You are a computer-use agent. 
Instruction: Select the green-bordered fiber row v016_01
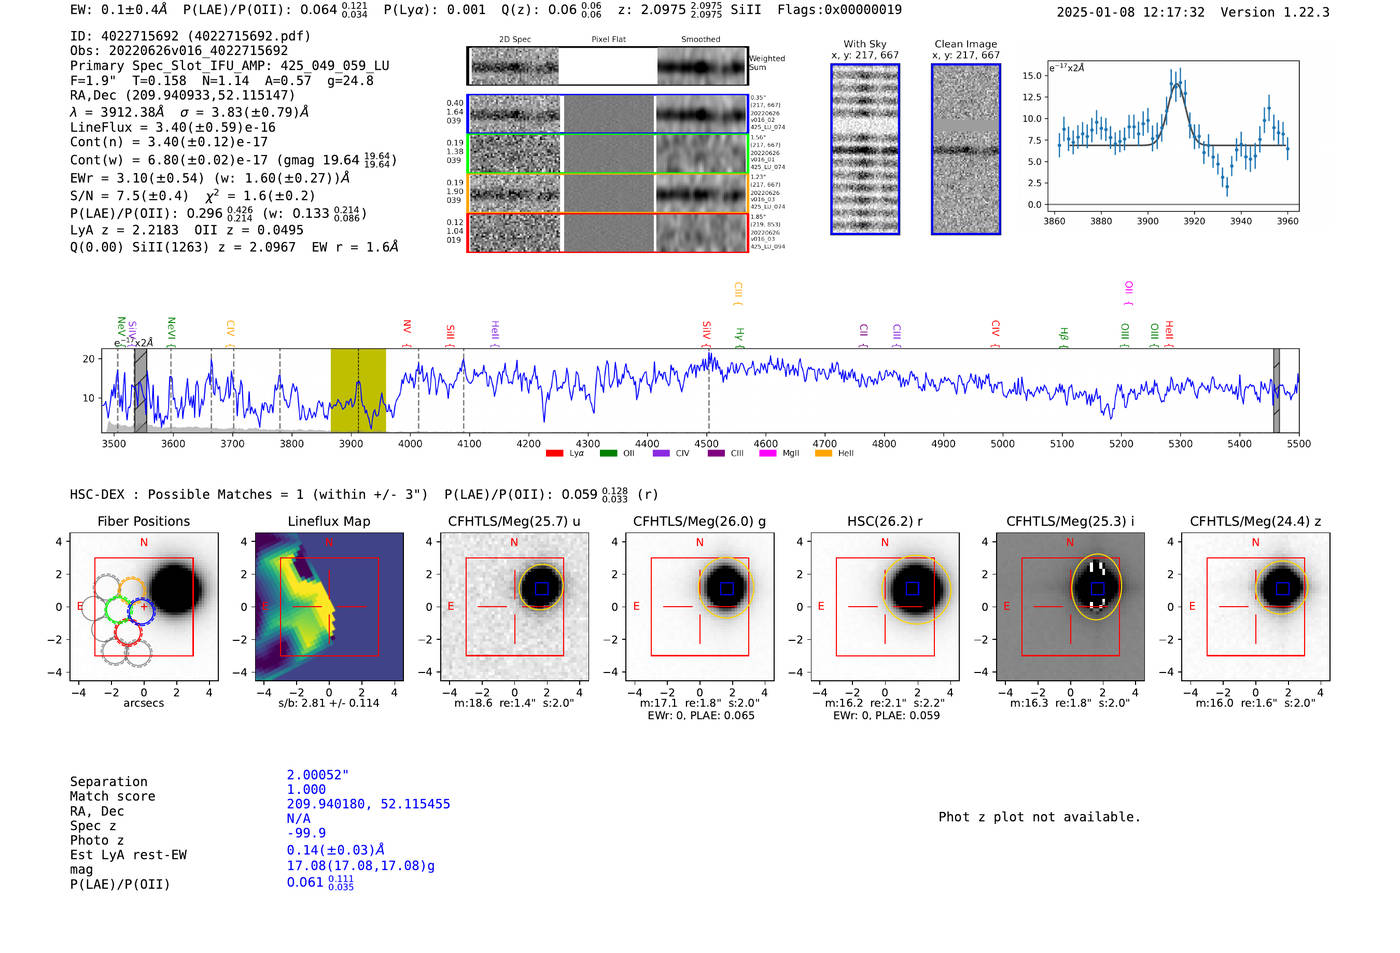pos(607,154)
